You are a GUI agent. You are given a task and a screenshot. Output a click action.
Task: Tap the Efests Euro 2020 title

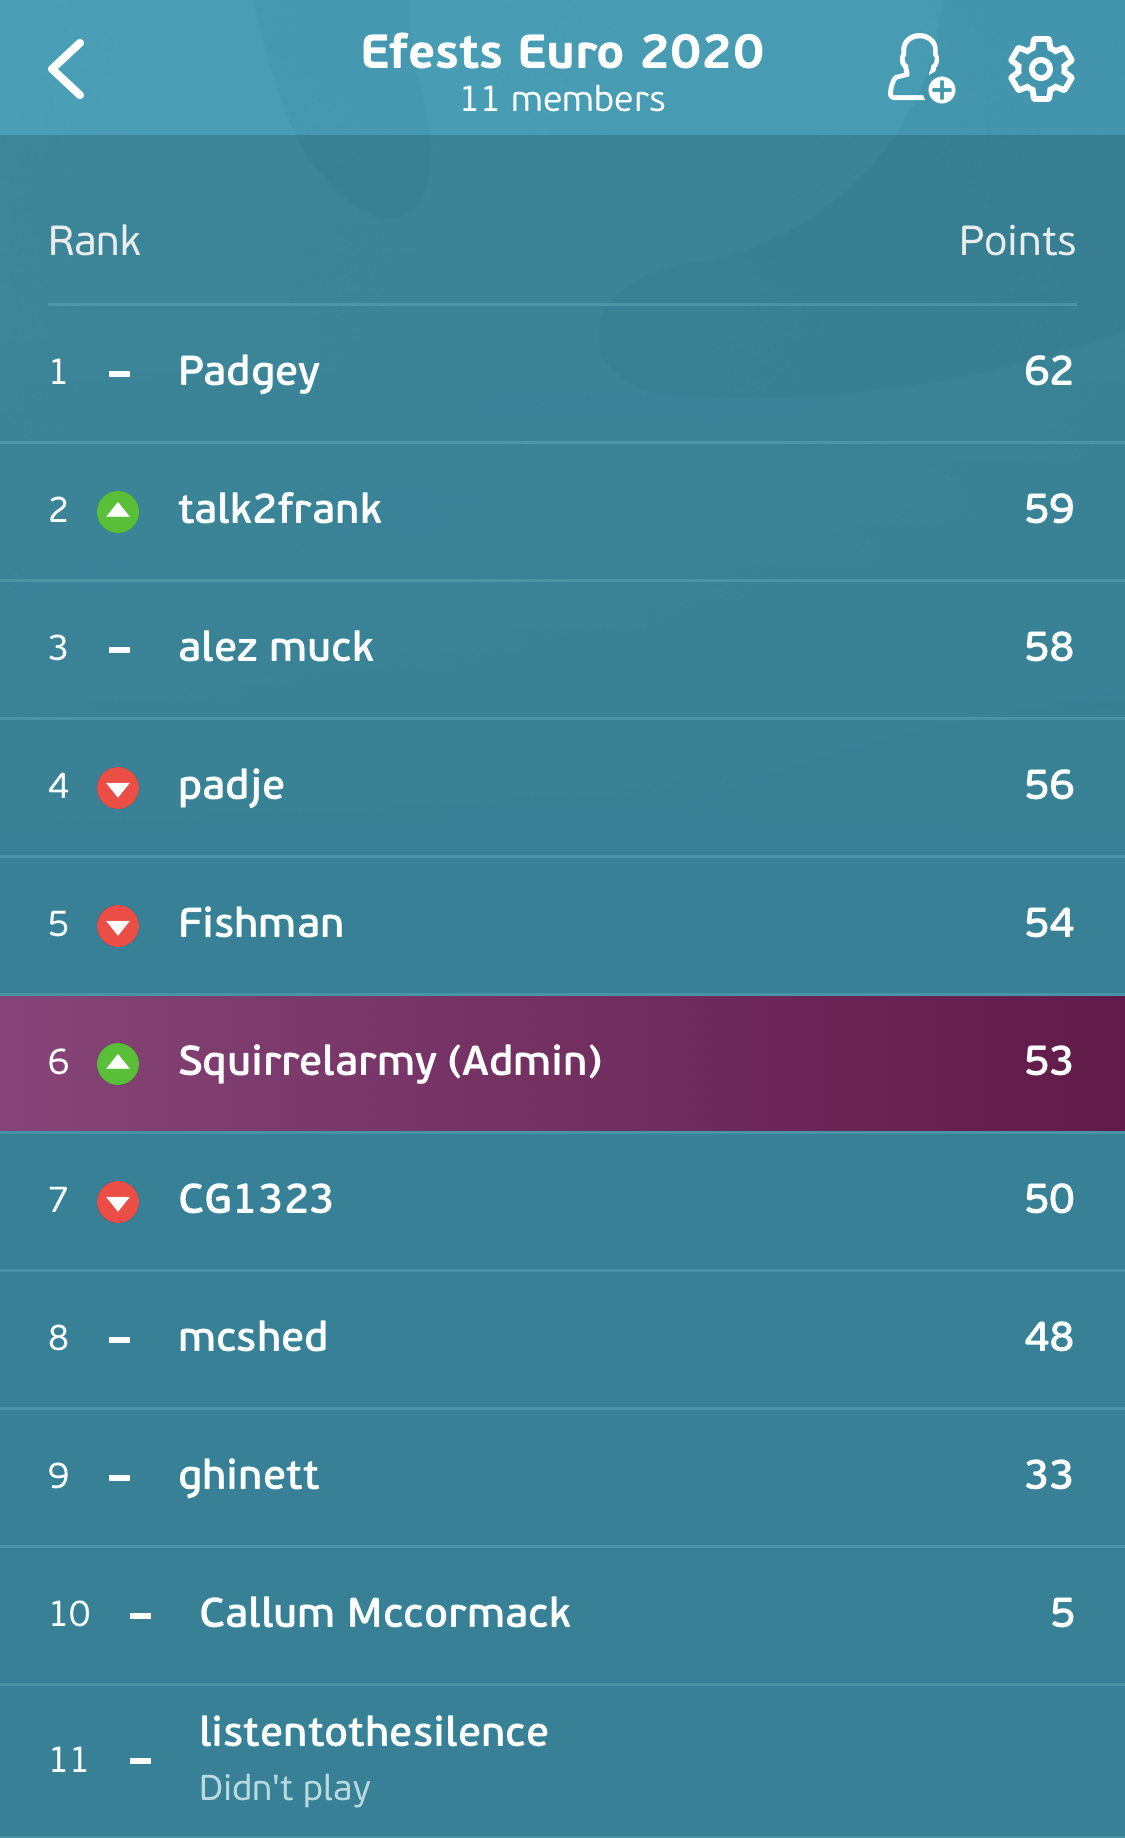click(562, 51)
